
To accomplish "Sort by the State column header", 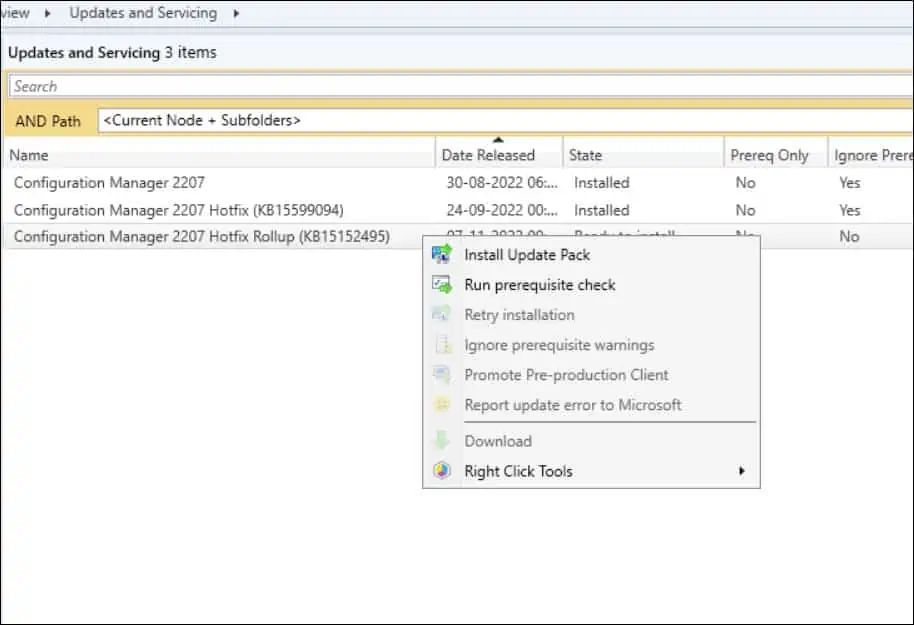I will pyautogui.click(x=644, y=155).
